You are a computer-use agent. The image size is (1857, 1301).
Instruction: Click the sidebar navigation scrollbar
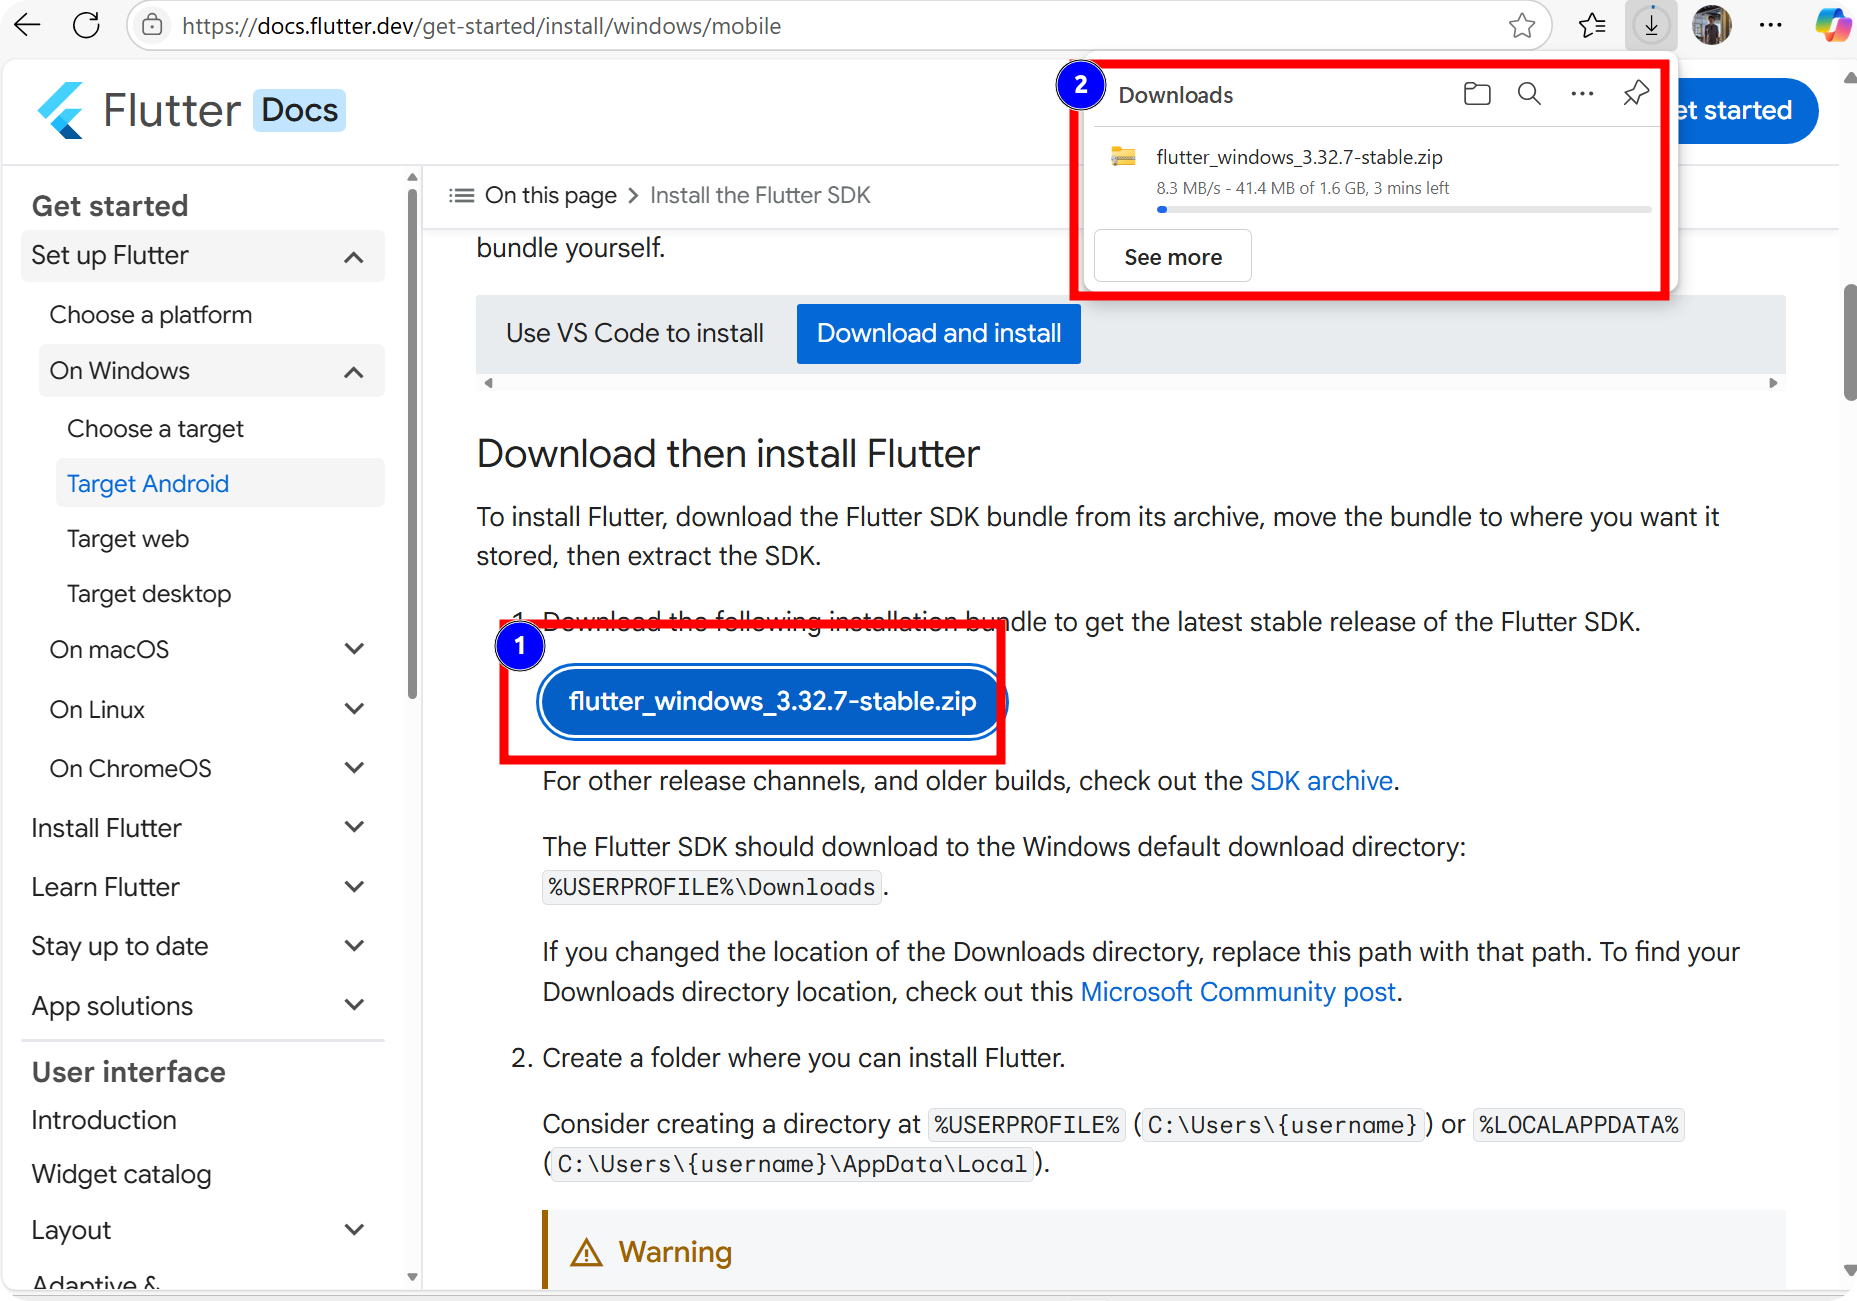(412, 445)
